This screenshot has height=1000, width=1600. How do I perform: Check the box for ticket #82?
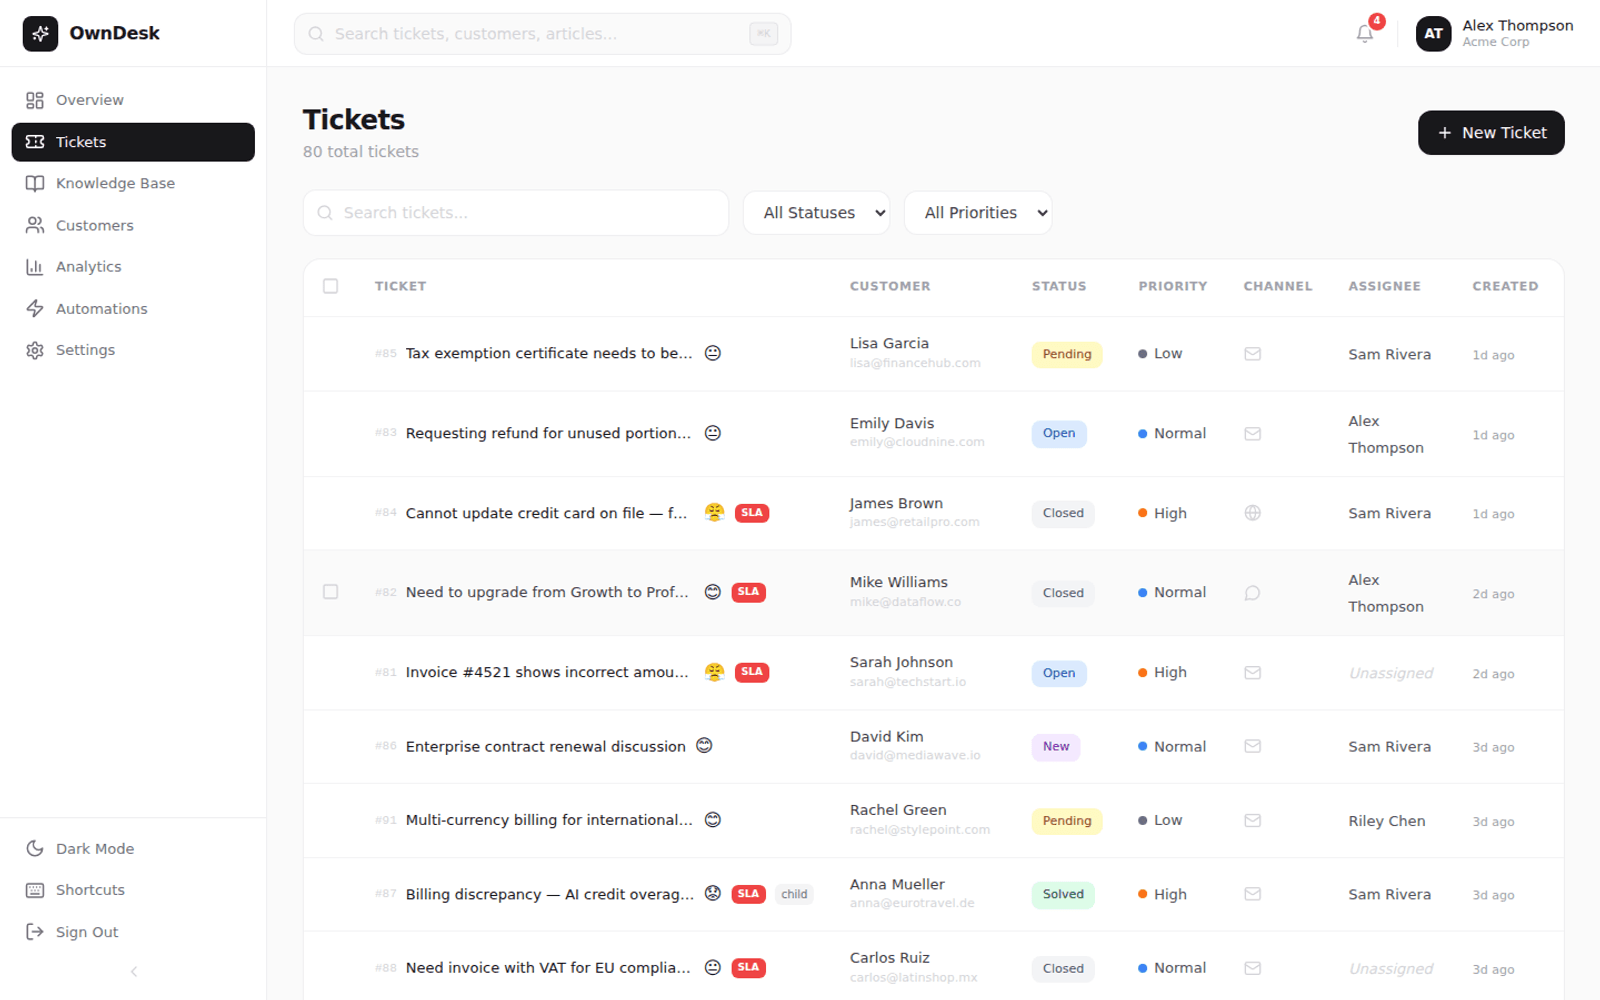pyautogui.click(x=331, y=592)
